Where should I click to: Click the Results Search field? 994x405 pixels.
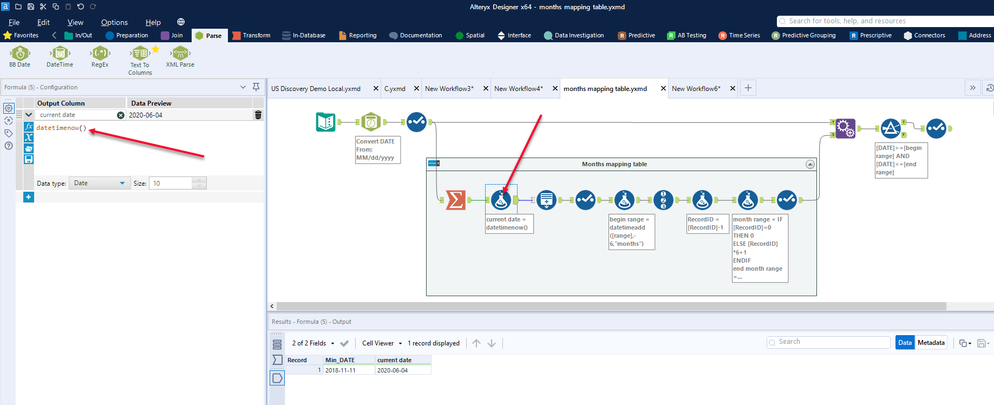pyautogui.click(x=829, y=342)
